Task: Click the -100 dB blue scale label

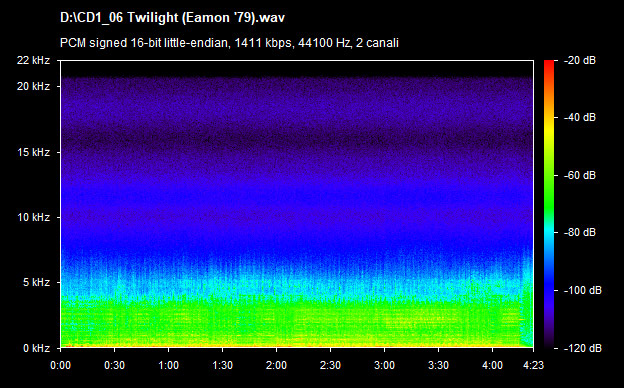Action: click(583, 290)
